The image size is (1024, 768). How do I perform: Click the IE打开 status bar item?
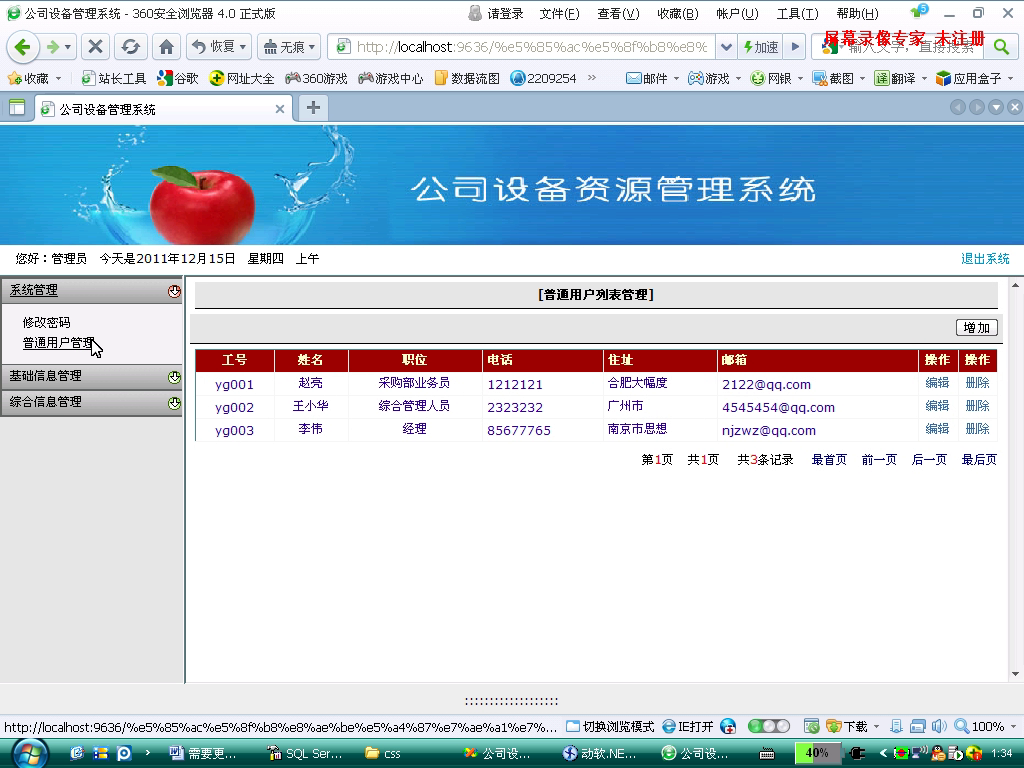(x=688, y=726)
